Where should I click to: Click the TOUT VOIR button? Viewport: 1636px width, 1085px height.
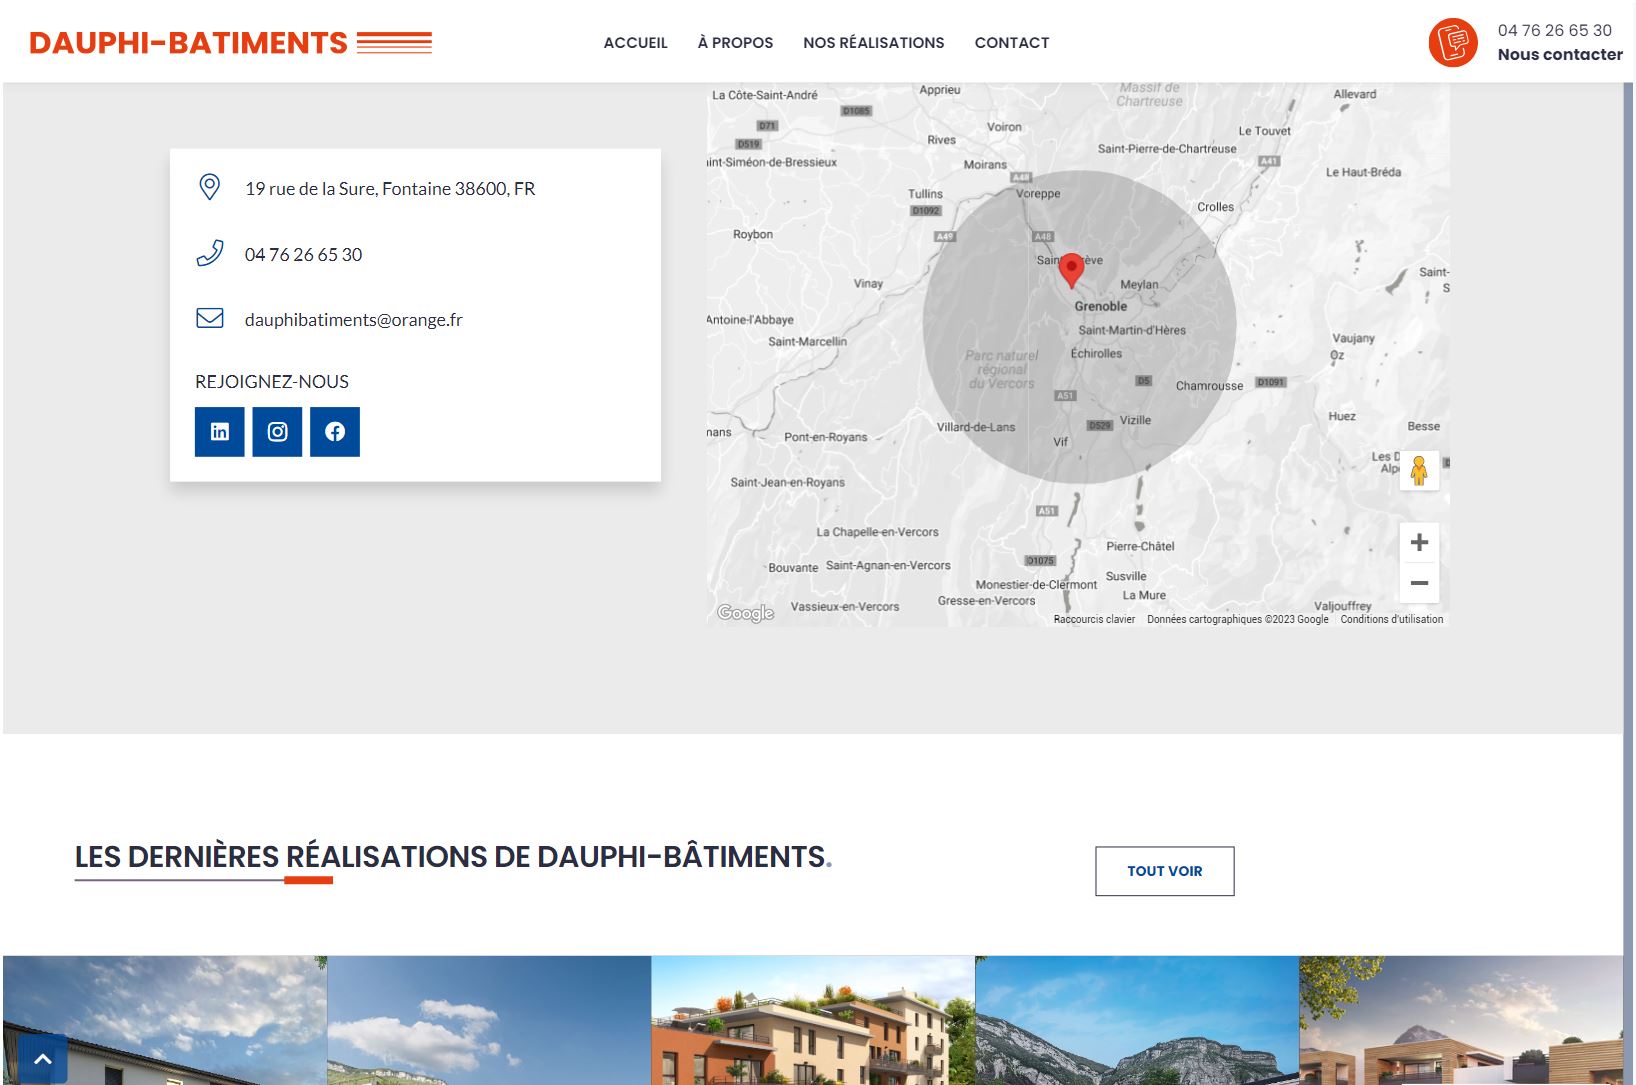[x=1165, y=871]
